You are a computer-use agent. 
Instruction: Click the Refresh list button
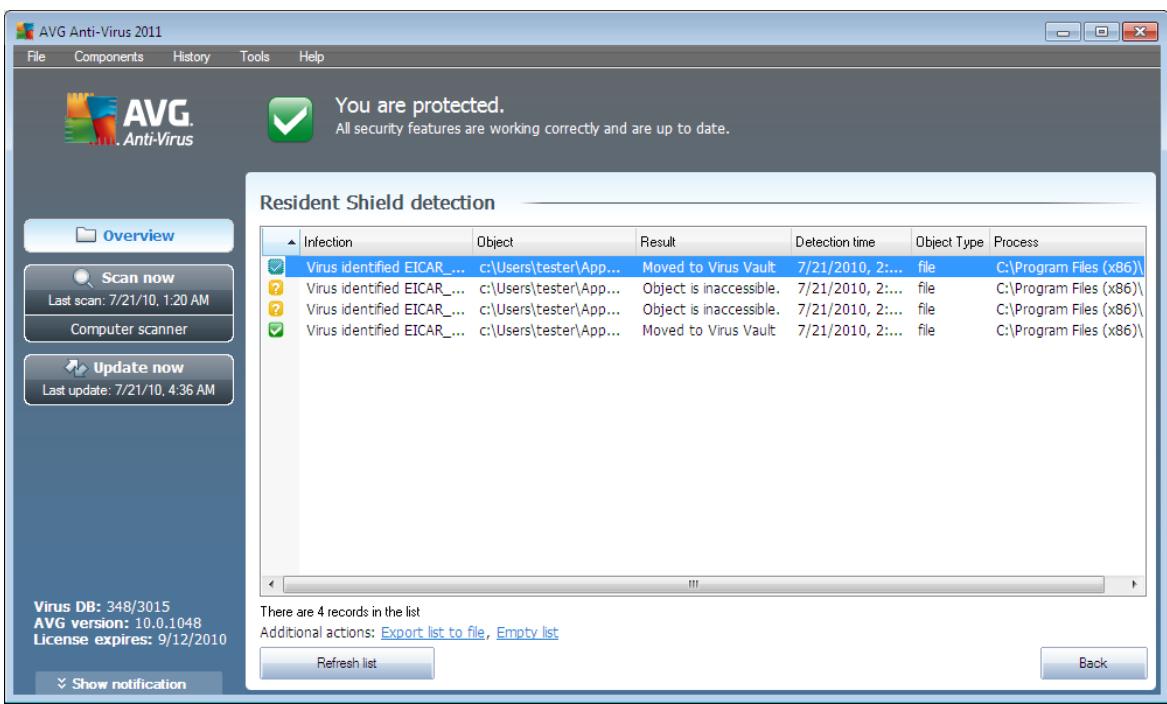tap(347, 663)
